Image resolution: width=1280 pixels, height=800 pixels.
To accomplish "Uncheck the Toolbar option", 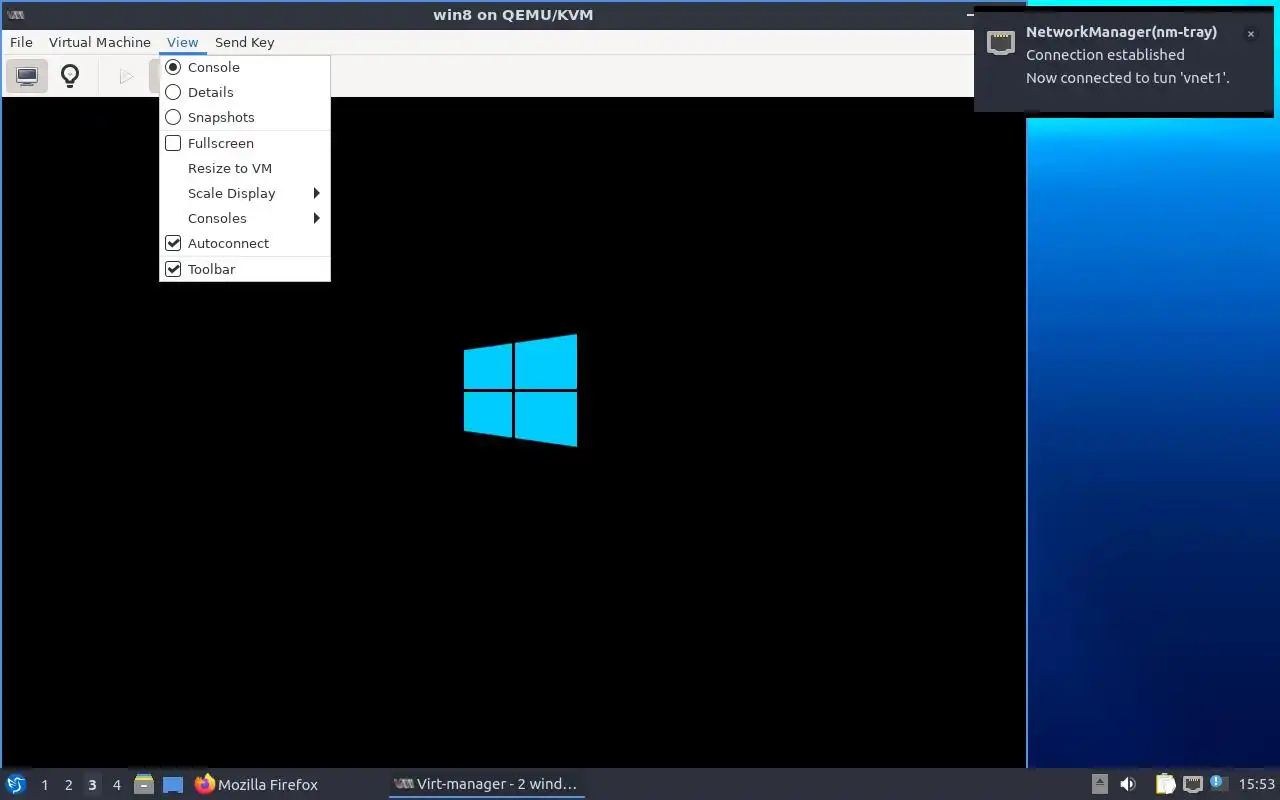I will [x=245, y=269].
